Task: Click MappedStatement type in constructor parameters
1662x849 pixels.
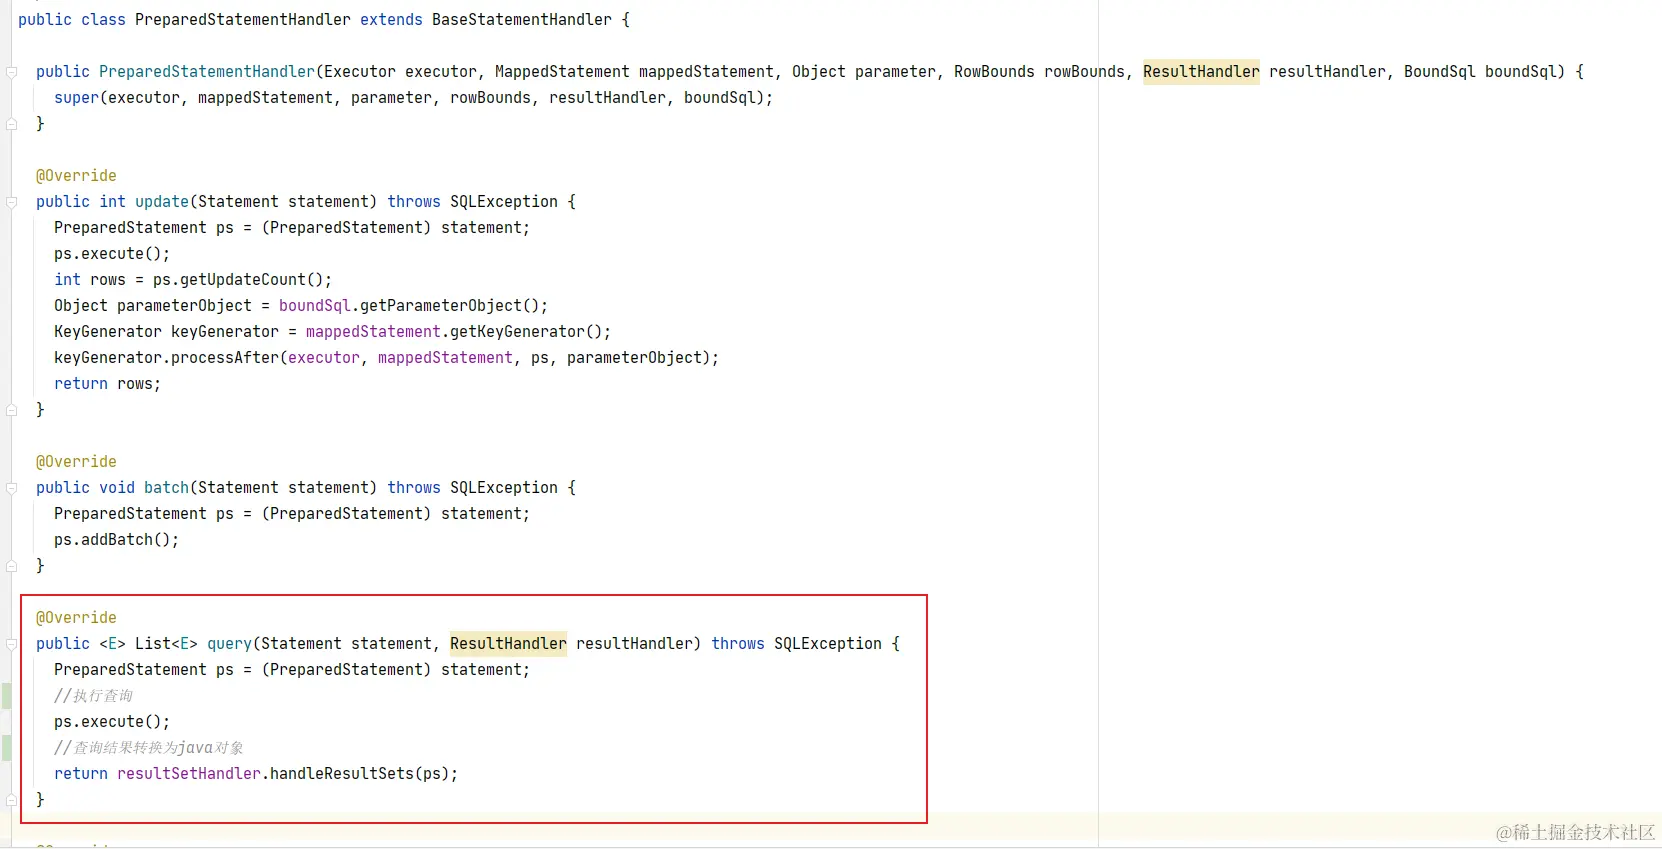Action: tap(562, 72)
